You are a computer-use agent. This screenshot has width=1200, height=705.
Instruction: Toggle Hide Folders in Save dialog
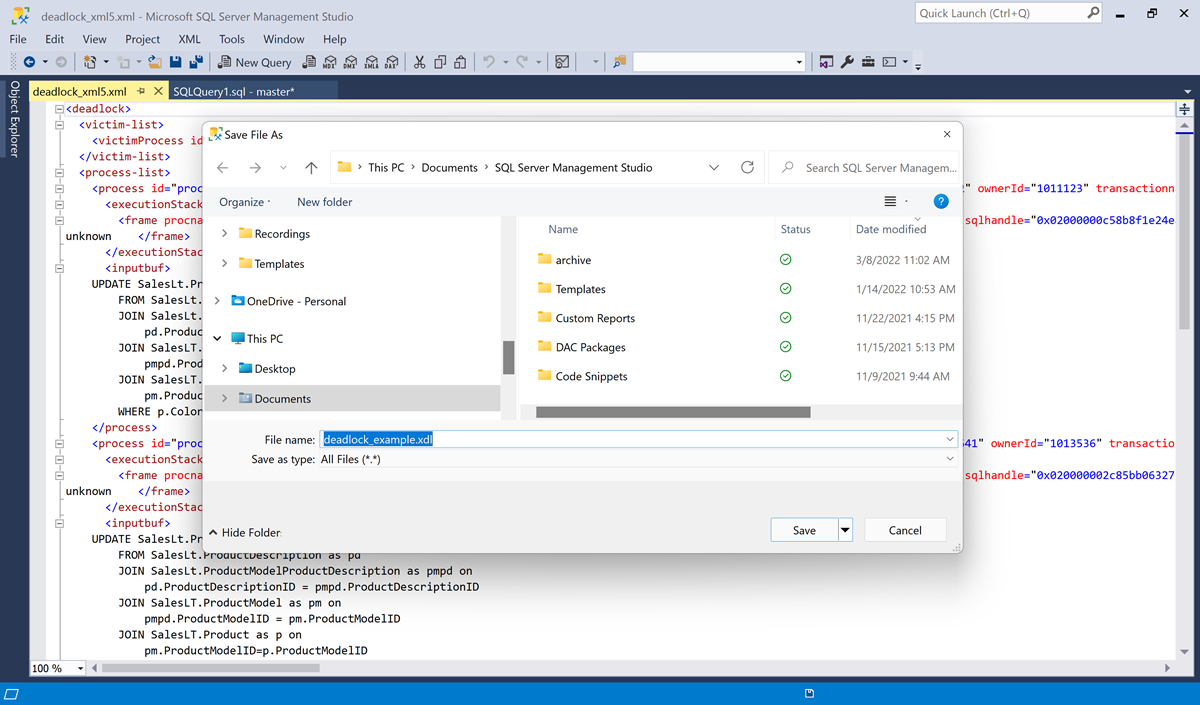pyautogui.click(x=245, y=532)
